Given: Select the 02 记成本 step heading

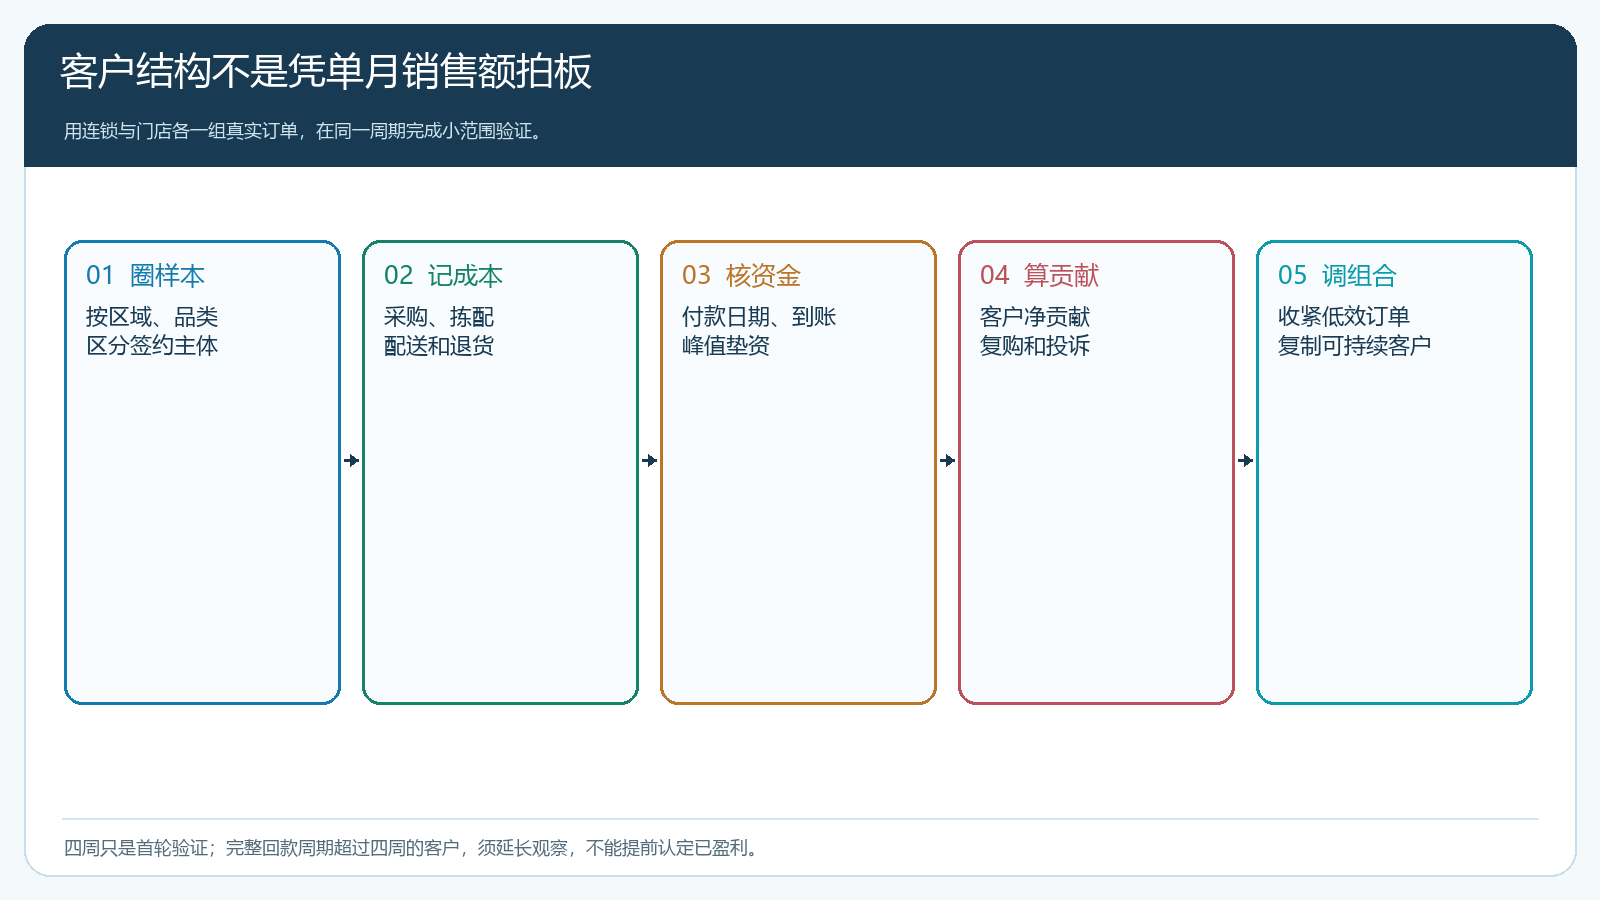Looking at the screenshot, I should tap(443, 275).
